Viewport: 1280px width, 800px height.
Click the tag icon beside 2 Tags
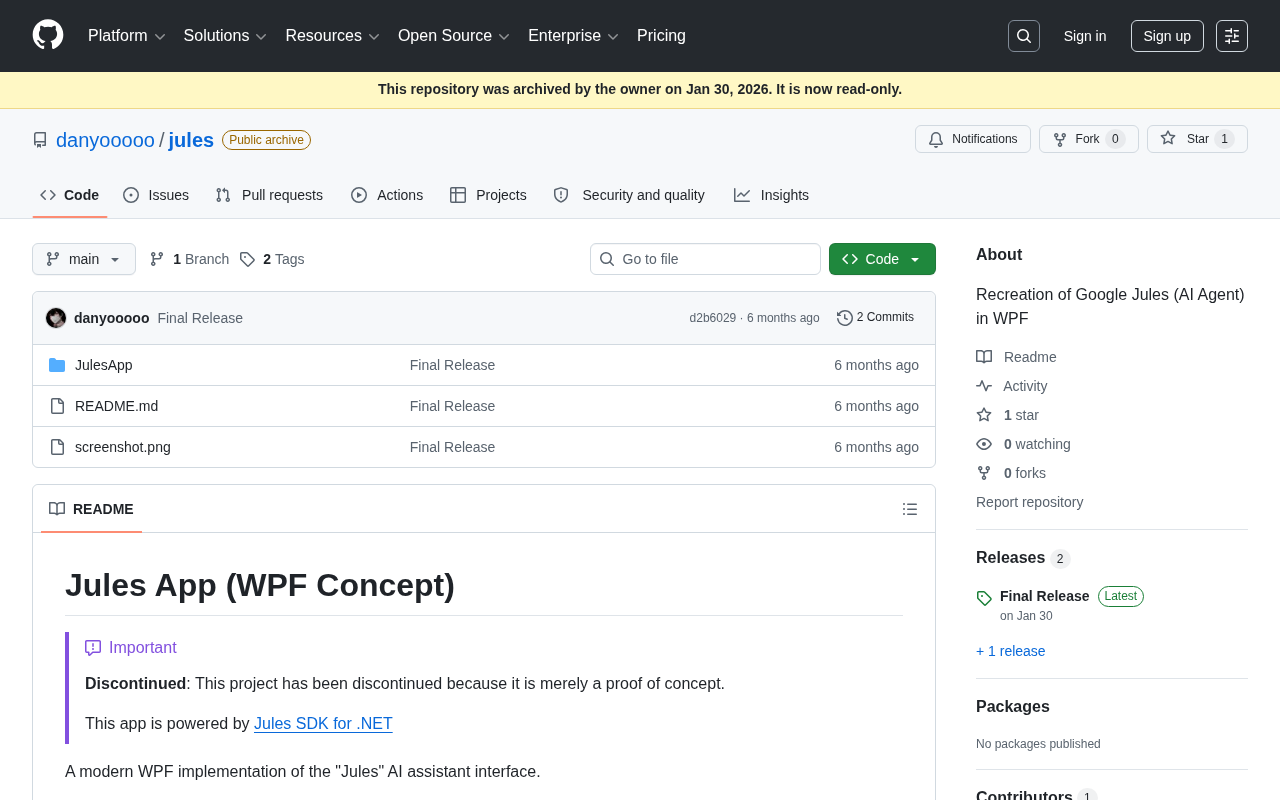click(x=247, y=259)
